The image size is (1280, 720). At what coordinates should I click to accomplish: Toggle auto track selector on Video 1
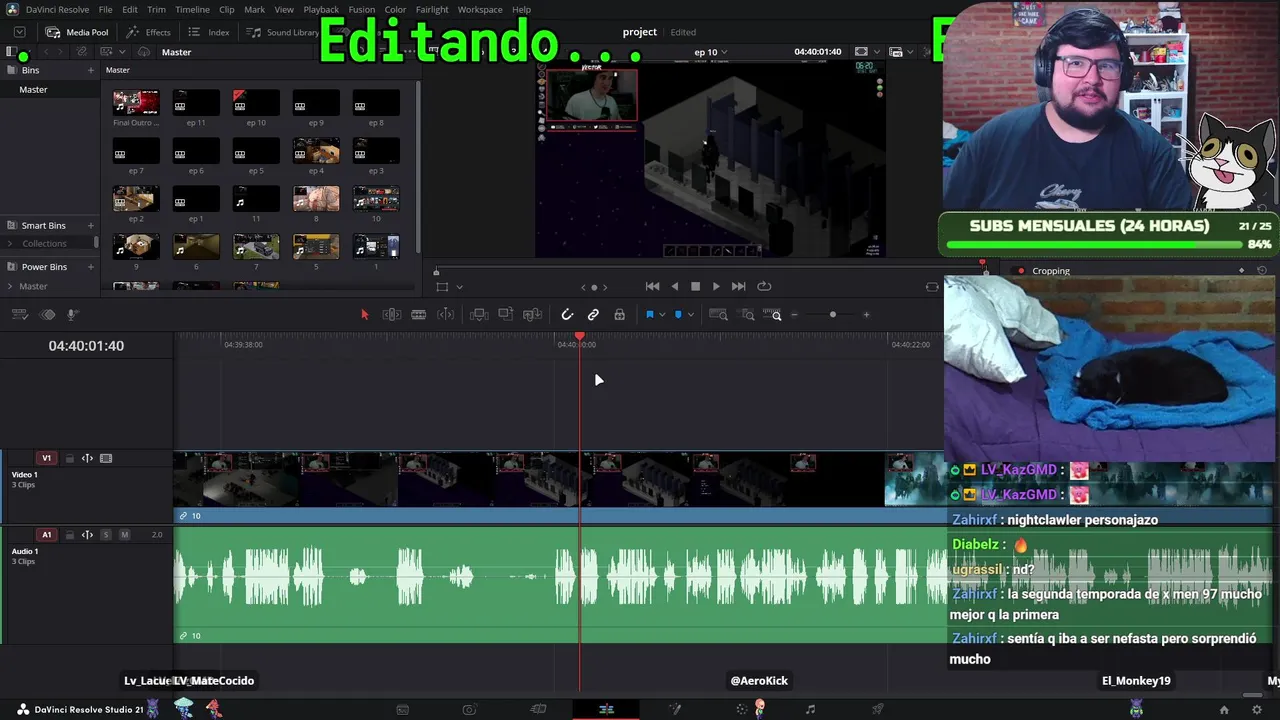[87, 458]
